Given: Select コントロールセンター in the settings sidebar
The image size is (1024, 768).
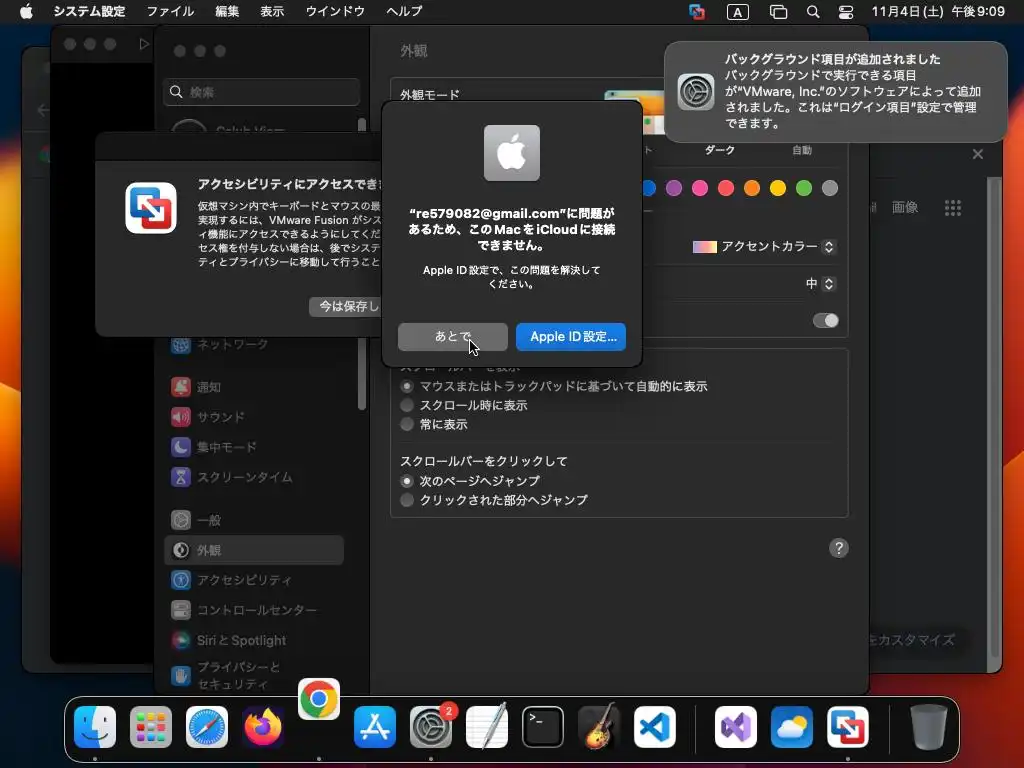Looking at the screenshot, I should click(254, 610).
